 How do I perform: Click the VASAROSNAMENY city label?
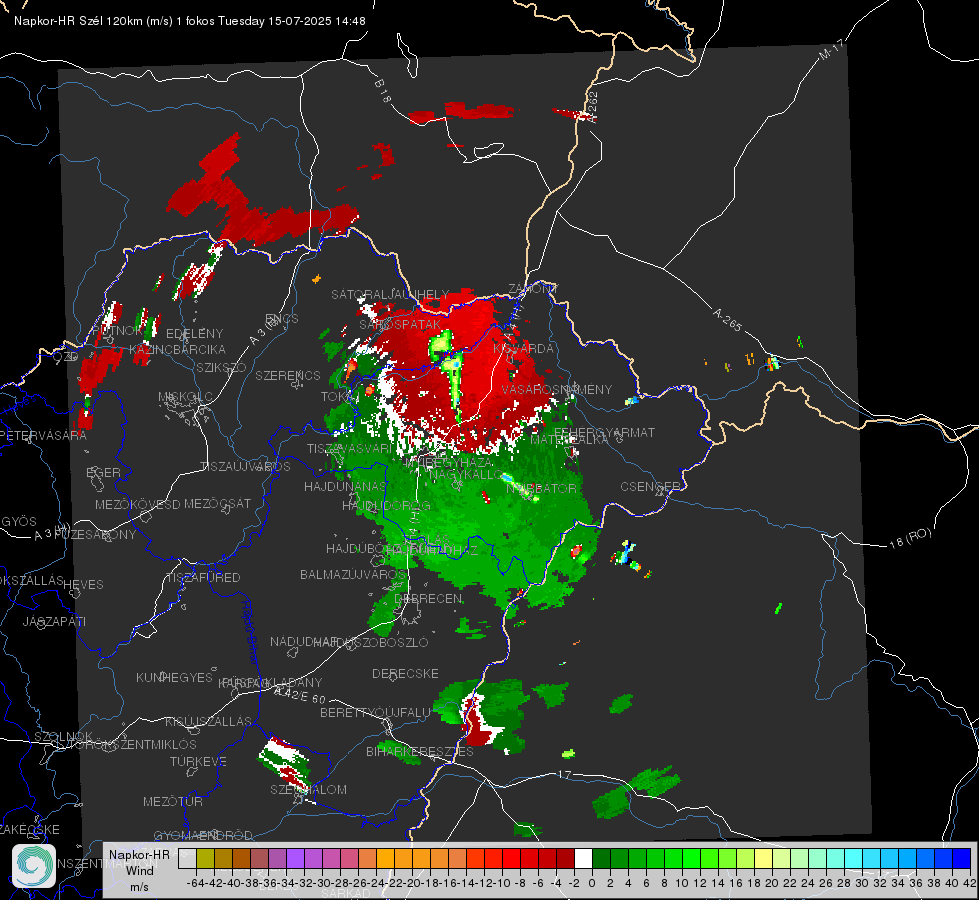tap(557, 389)
